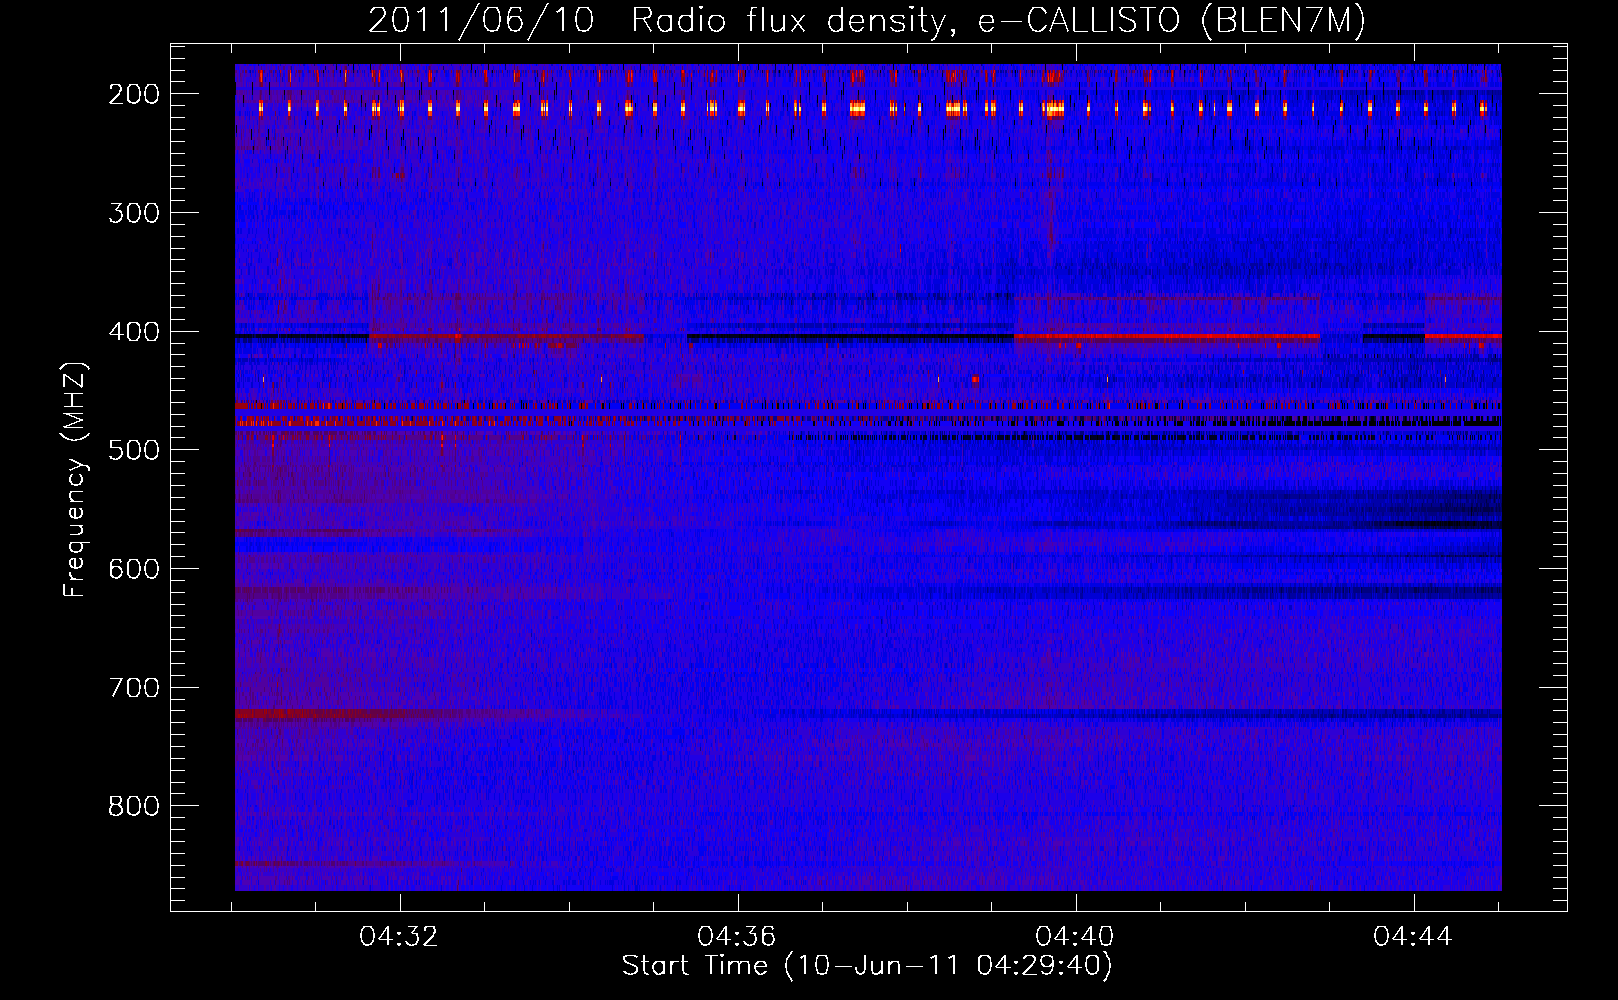Click the plot title '2011/06/10 Radio flux density'
Screen dimensions: 1618x1000
point(867,20)
